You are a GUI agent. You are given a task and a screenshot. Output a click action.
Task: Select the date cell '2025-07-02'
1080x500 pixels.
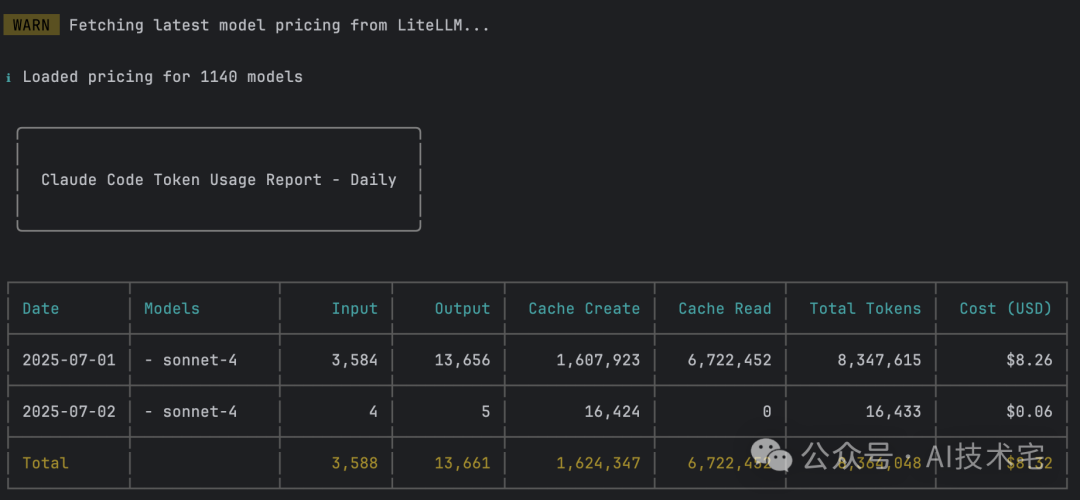pyautogui.click(x=69, y=412)
